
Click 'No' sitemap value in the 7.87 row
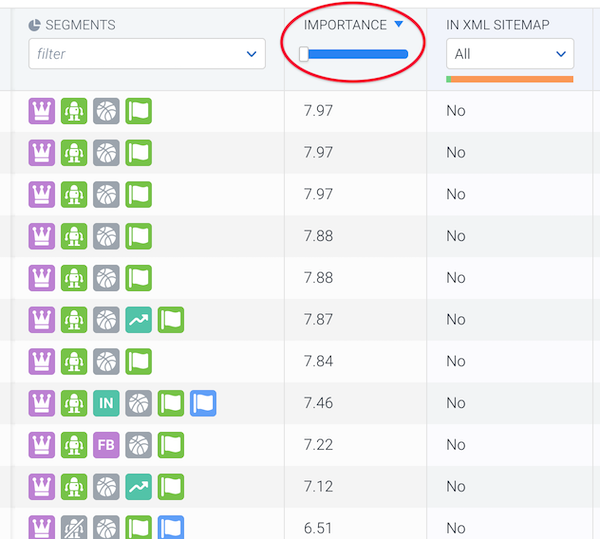[x=456, y=319]
